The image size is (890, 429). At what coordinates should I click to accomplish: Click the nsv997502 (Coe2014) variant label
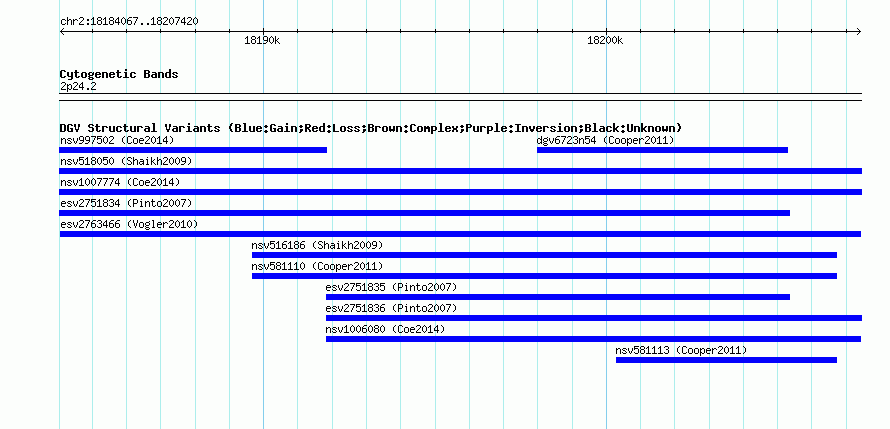coord(117,140)
